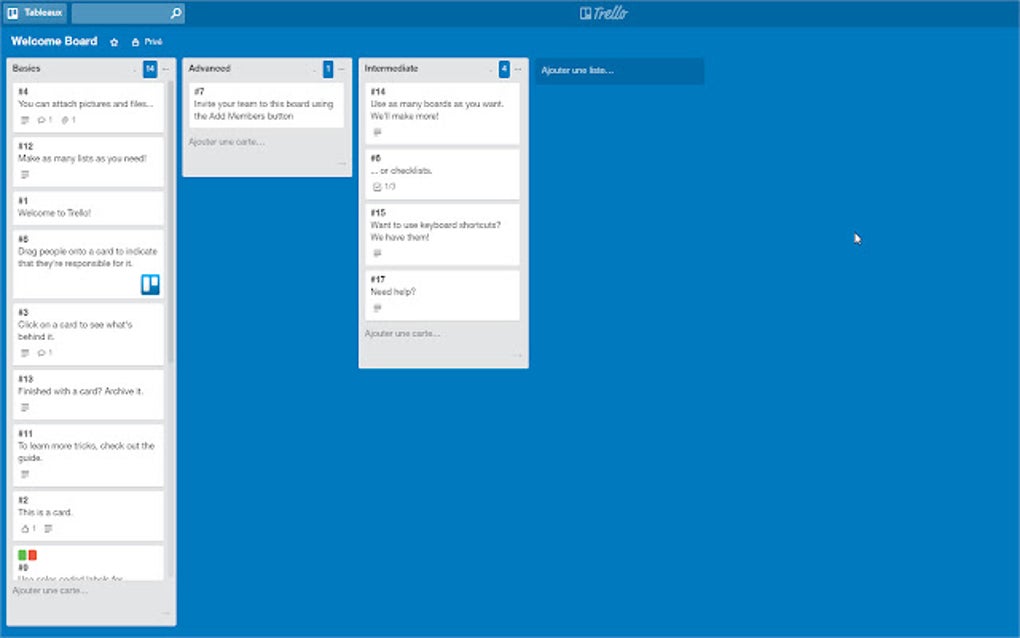Star the Welcome Board

pos(113,42)
